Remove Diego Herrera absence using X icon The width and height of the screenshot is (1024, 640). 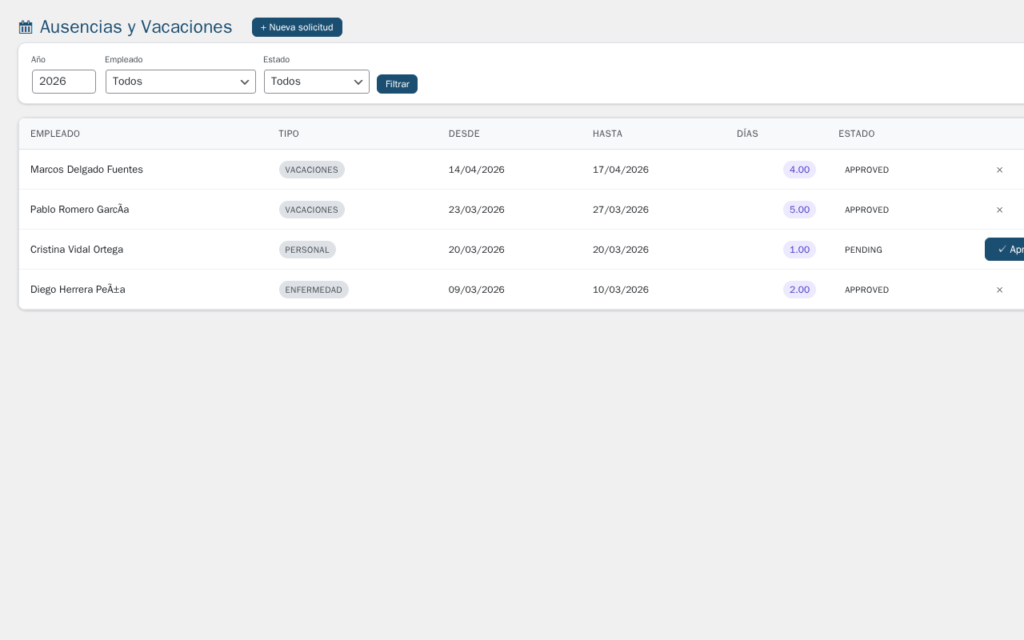(x=999, y=290)
